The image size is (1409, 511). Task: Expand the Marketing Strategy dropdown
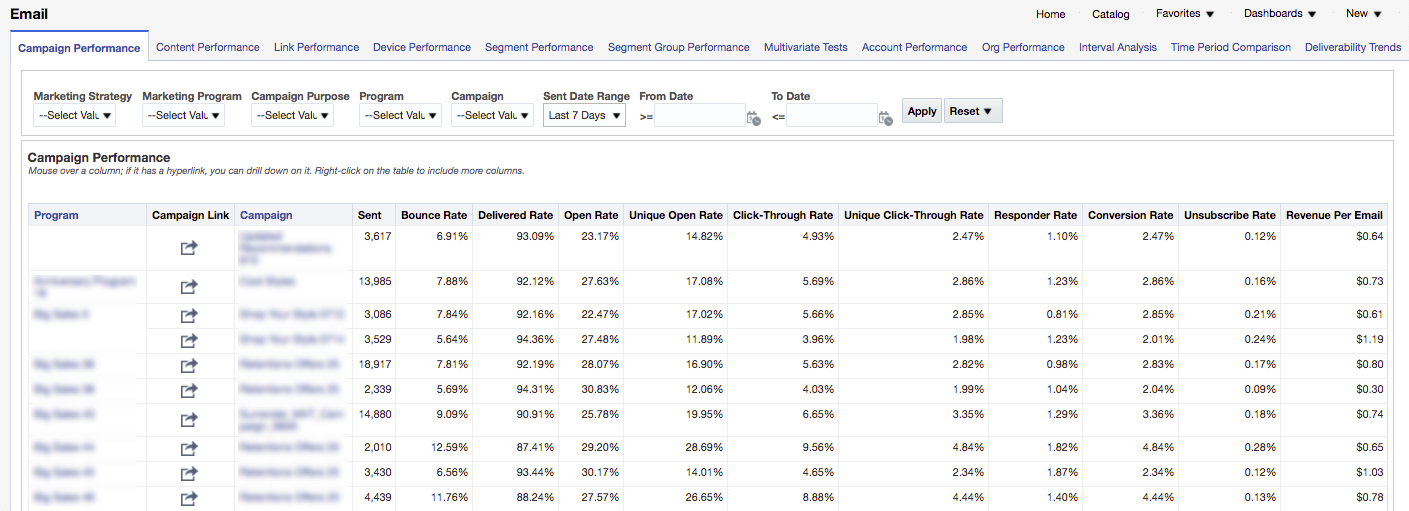pyautogui.click(x=75, y=116)
